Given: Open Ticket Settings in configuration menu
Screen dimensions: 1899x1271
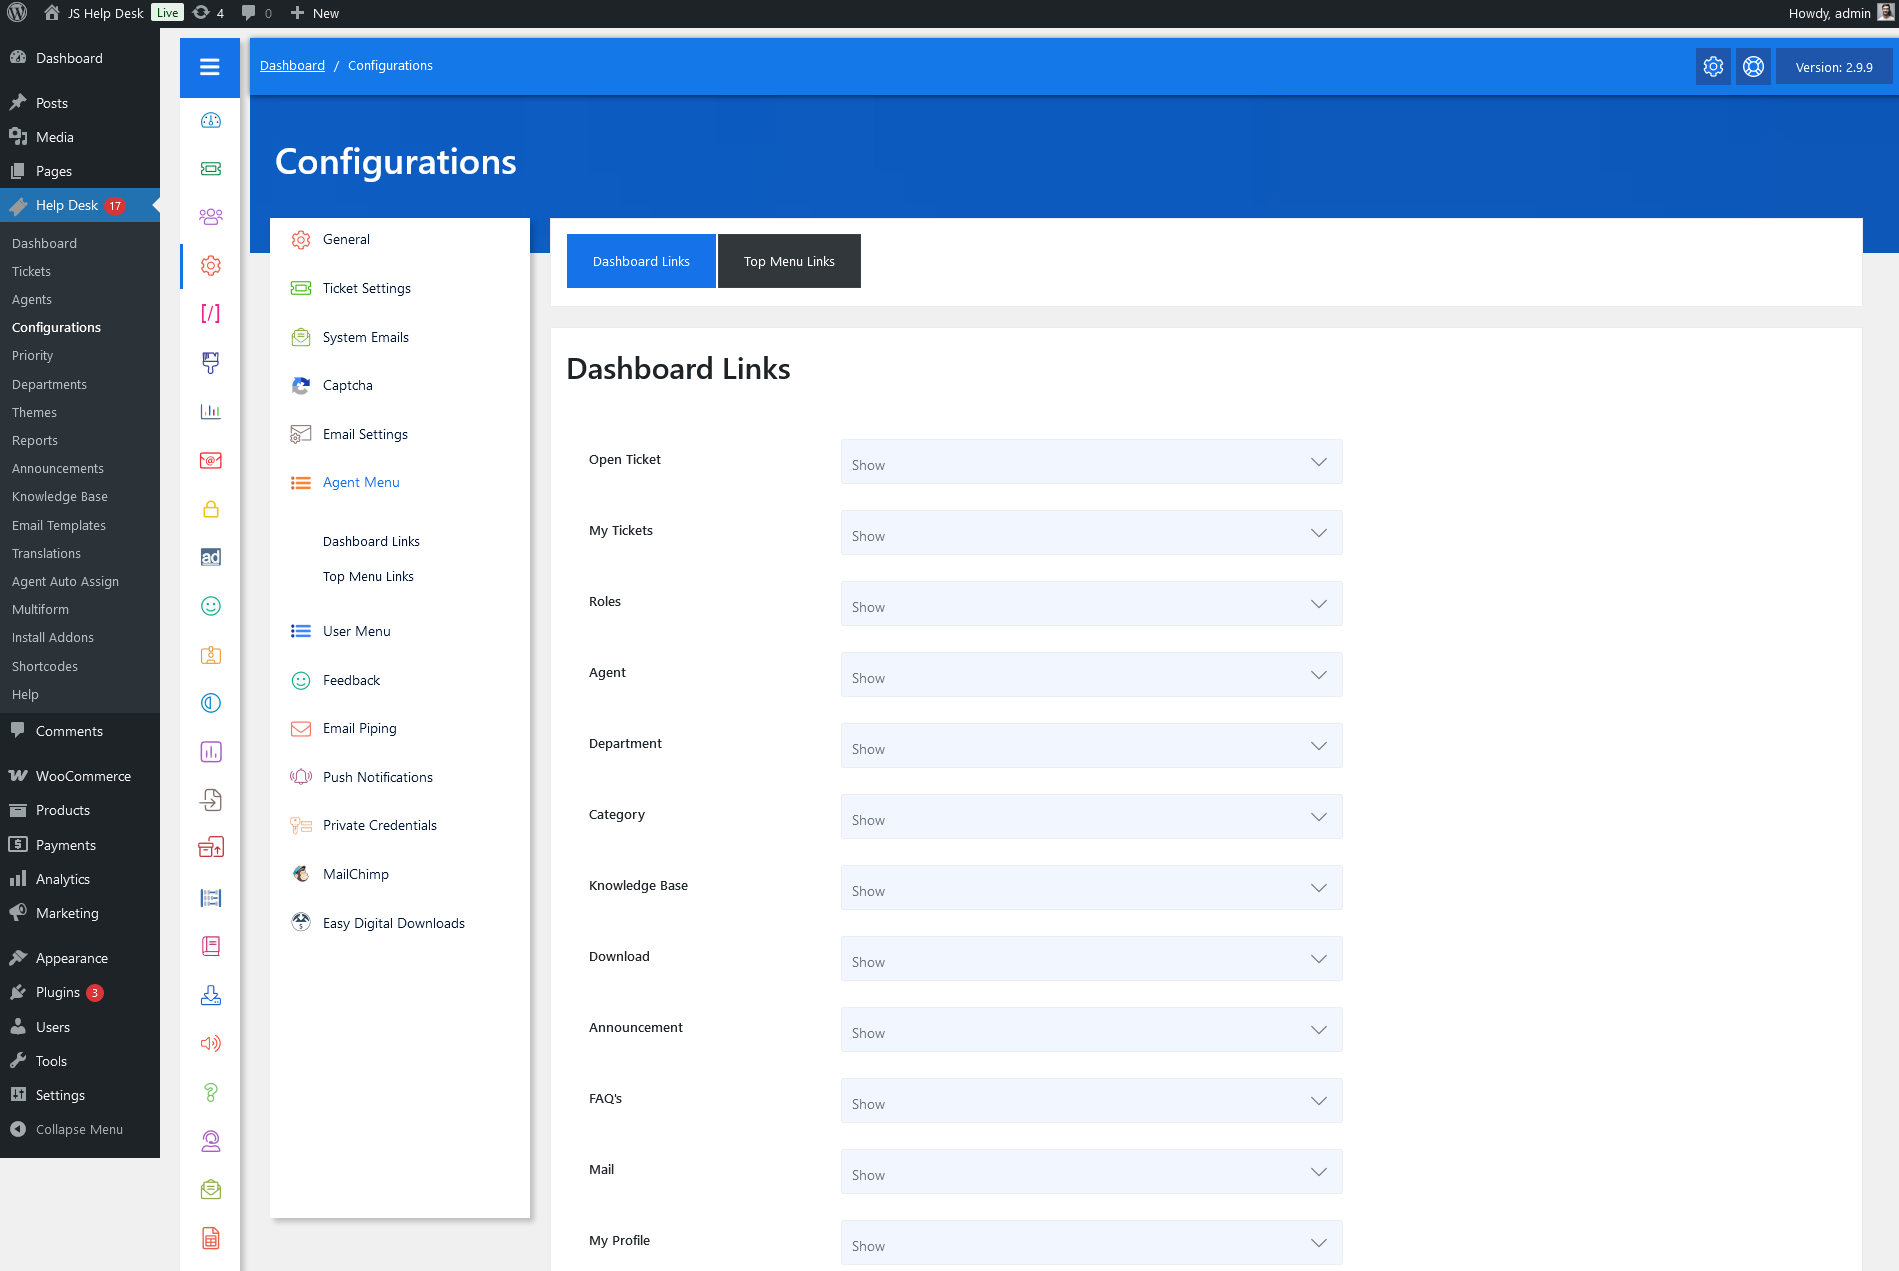Looking at the screenshot, I should [x=366, y=288].
